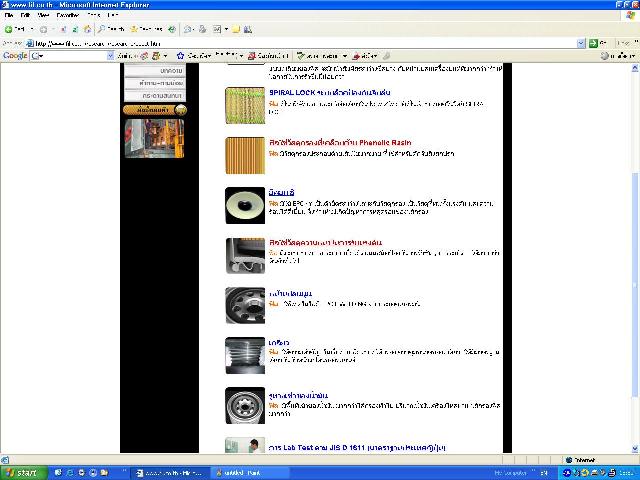Open the Edit menu
Screen dimensions: 640x480
[x=24, y=15]
